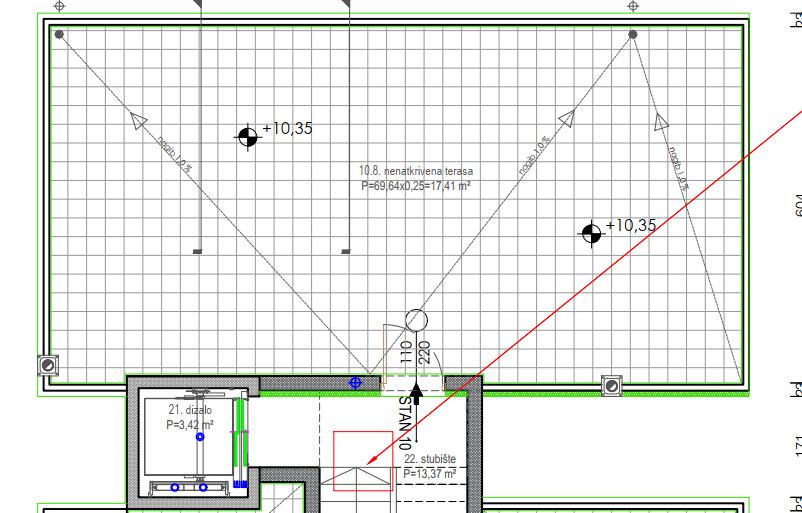Select the STAN 10 vertical text
This screenshot has width=802, height=513.
pos(405,423)
